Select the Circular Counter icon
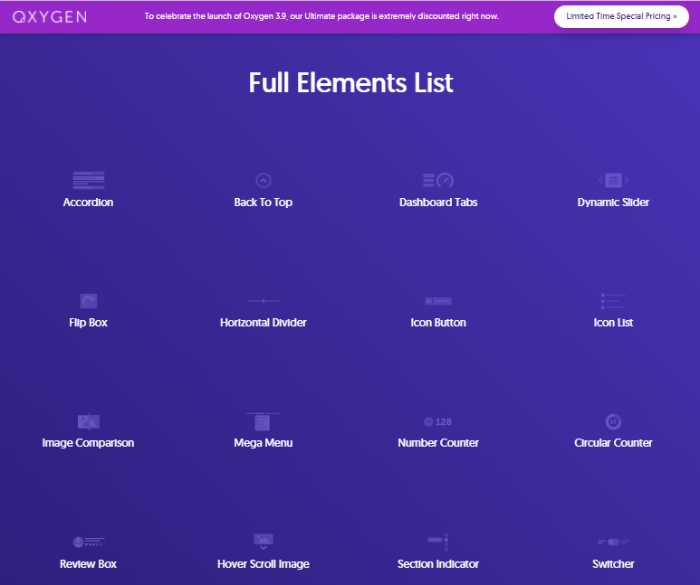Image resolution: width=700 pixels, height=585 pixels. (613, 421)
